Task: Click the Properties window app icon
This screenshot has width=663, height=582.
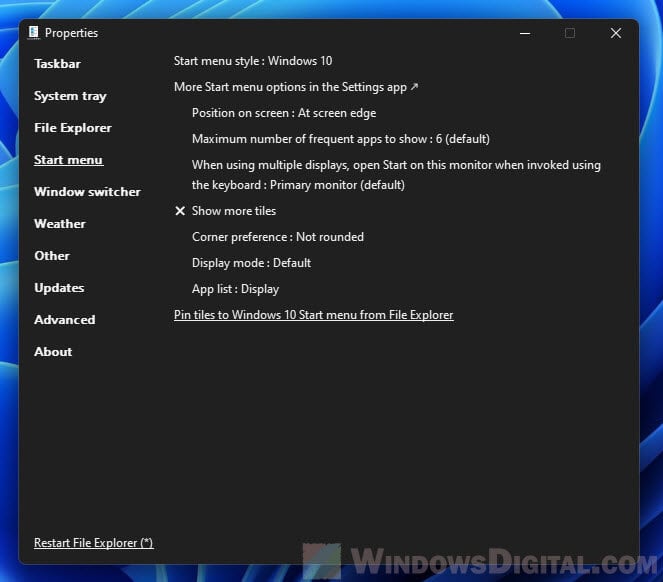Action: pyautogui.click(x=34, y=33)
